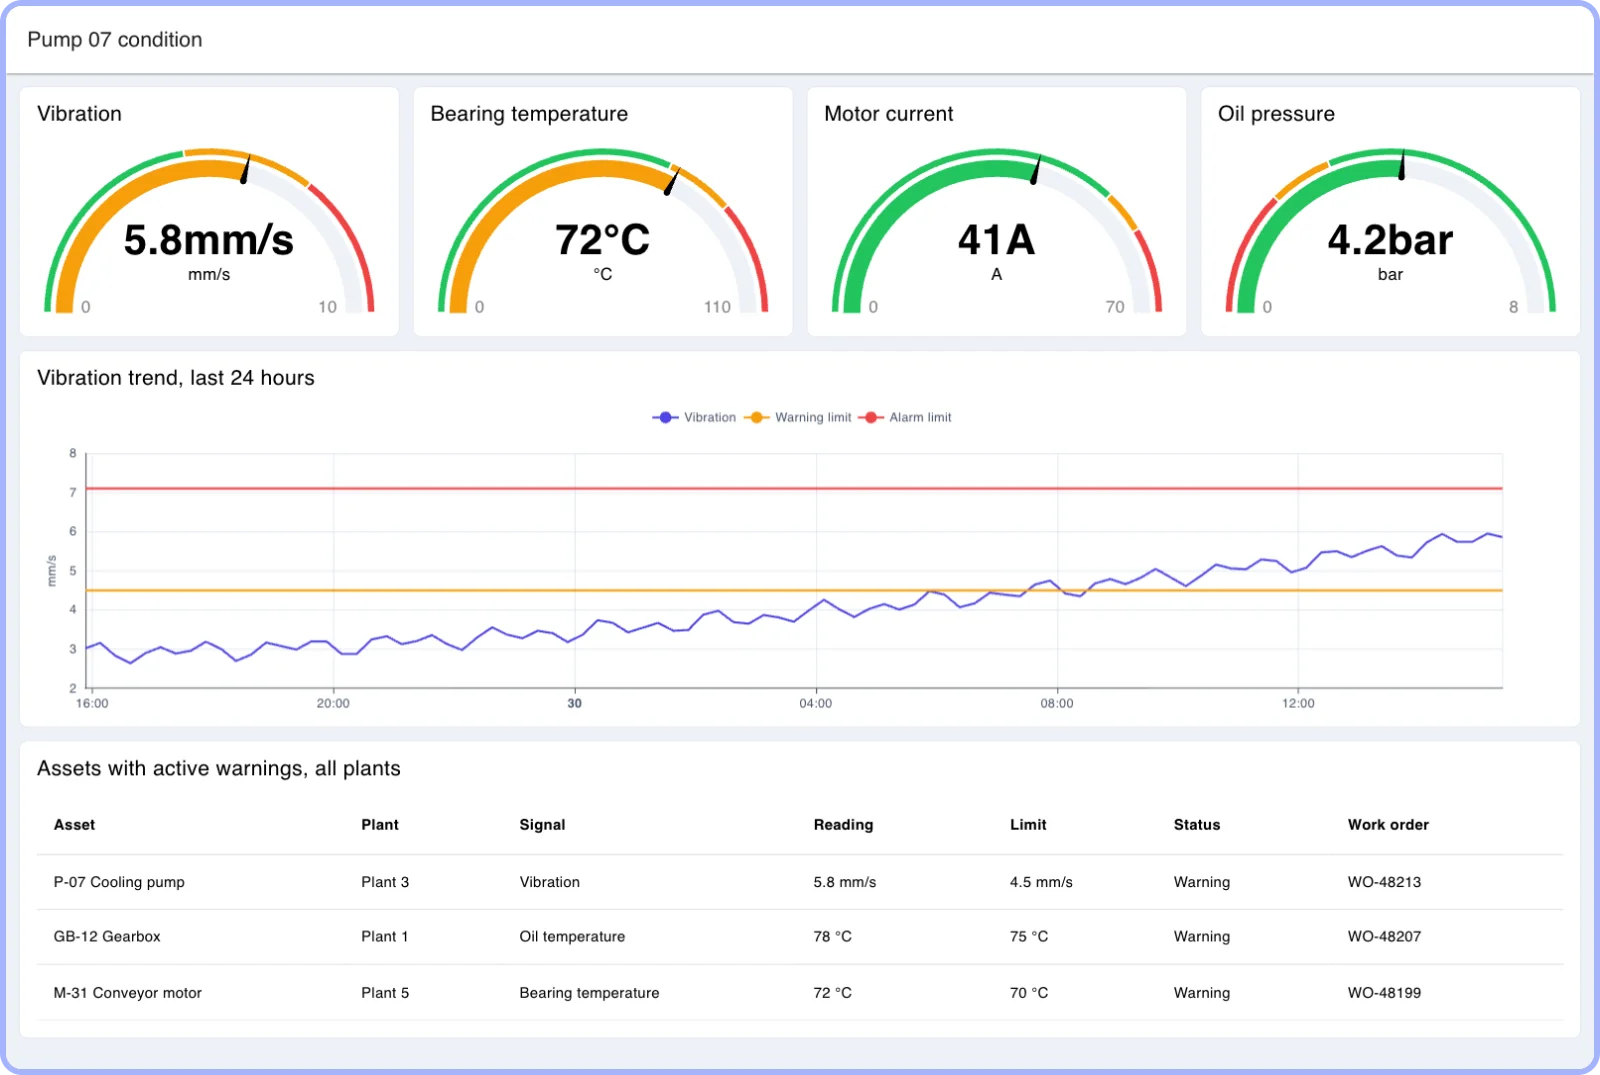Screen dimensions: 1600x1075
Task: Click the 20:00 x-axis time label
Action: [333, 704]
